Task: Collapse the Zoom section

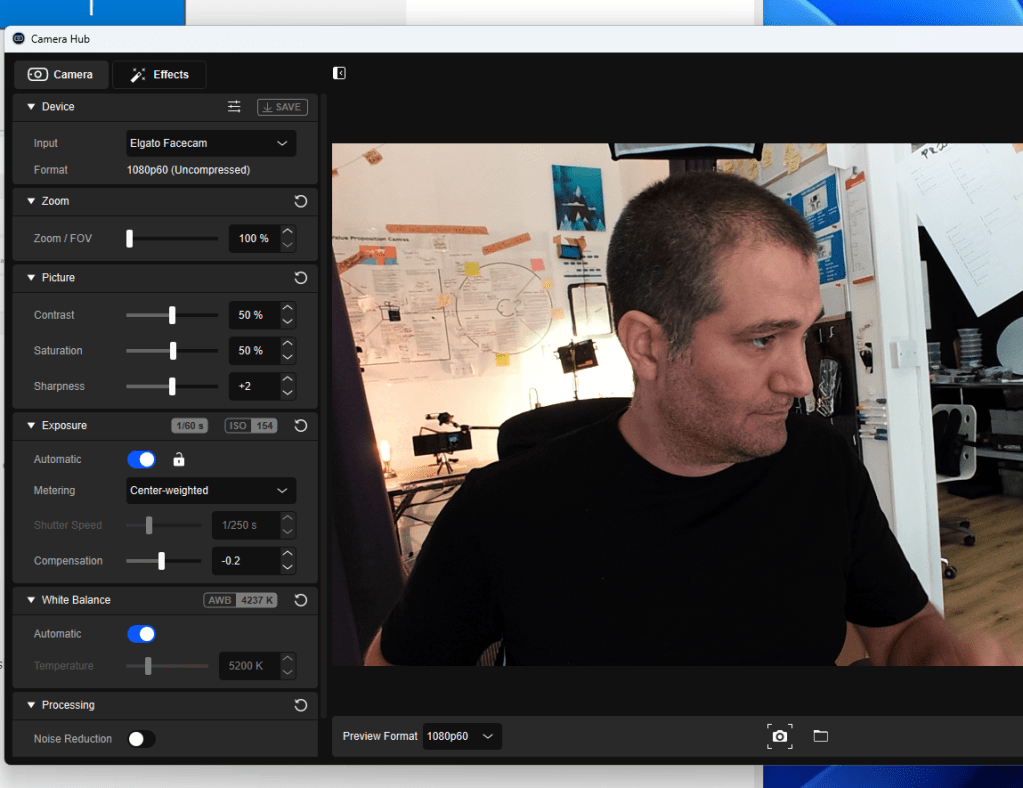Action: [x=31, y=201]
